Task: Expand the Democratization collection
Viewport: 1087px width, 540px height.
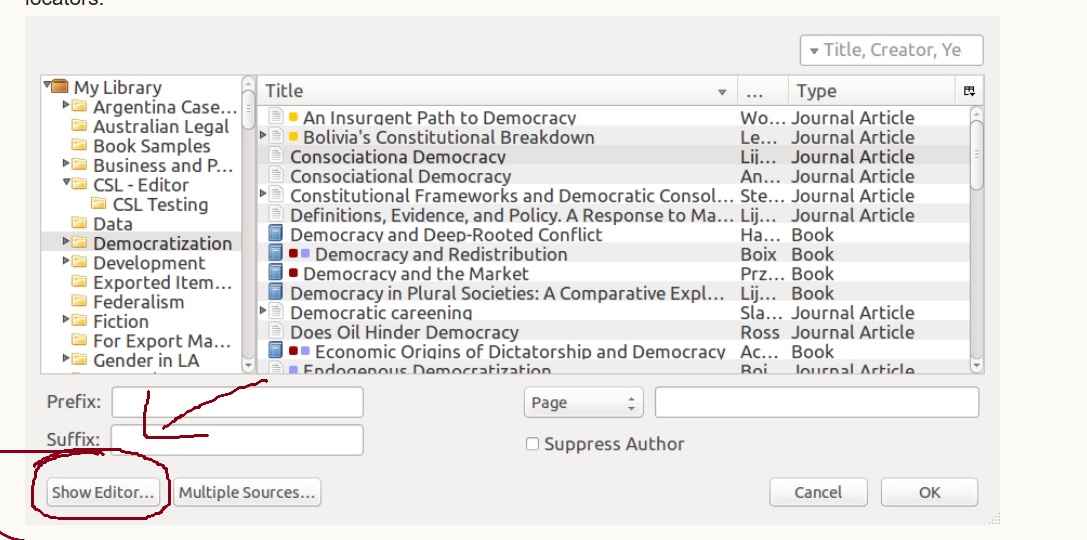Action: [x=66, y=241]
